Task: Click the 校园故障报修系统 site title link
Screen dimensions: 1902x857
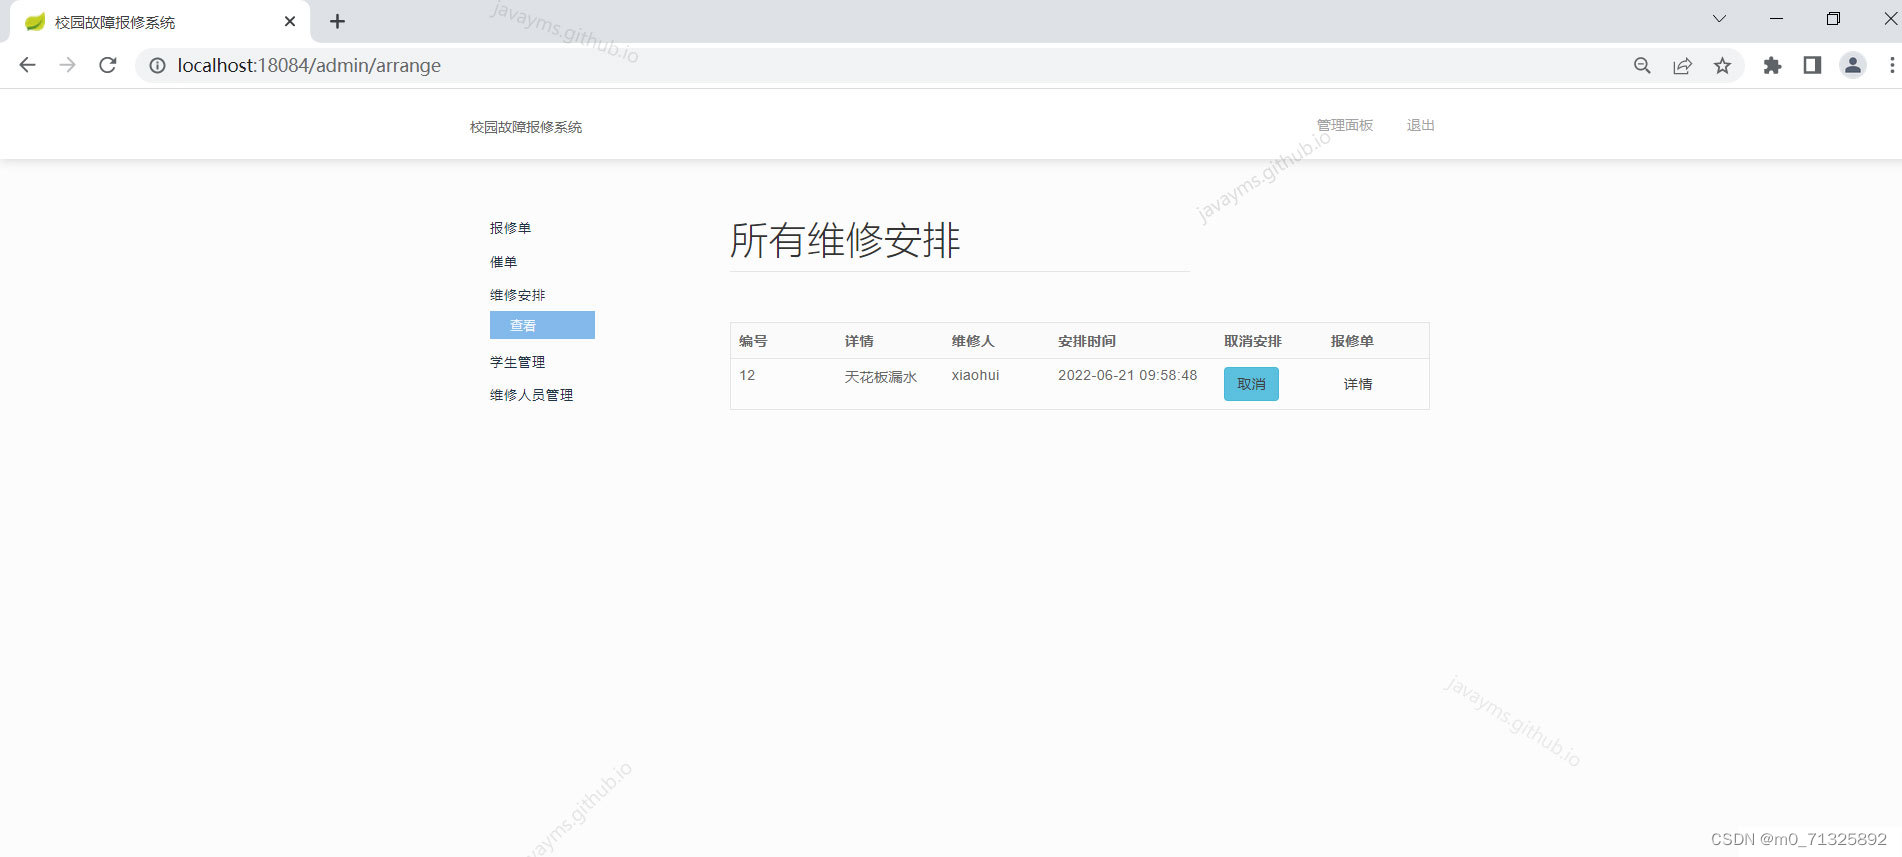Action: point(526,127)
